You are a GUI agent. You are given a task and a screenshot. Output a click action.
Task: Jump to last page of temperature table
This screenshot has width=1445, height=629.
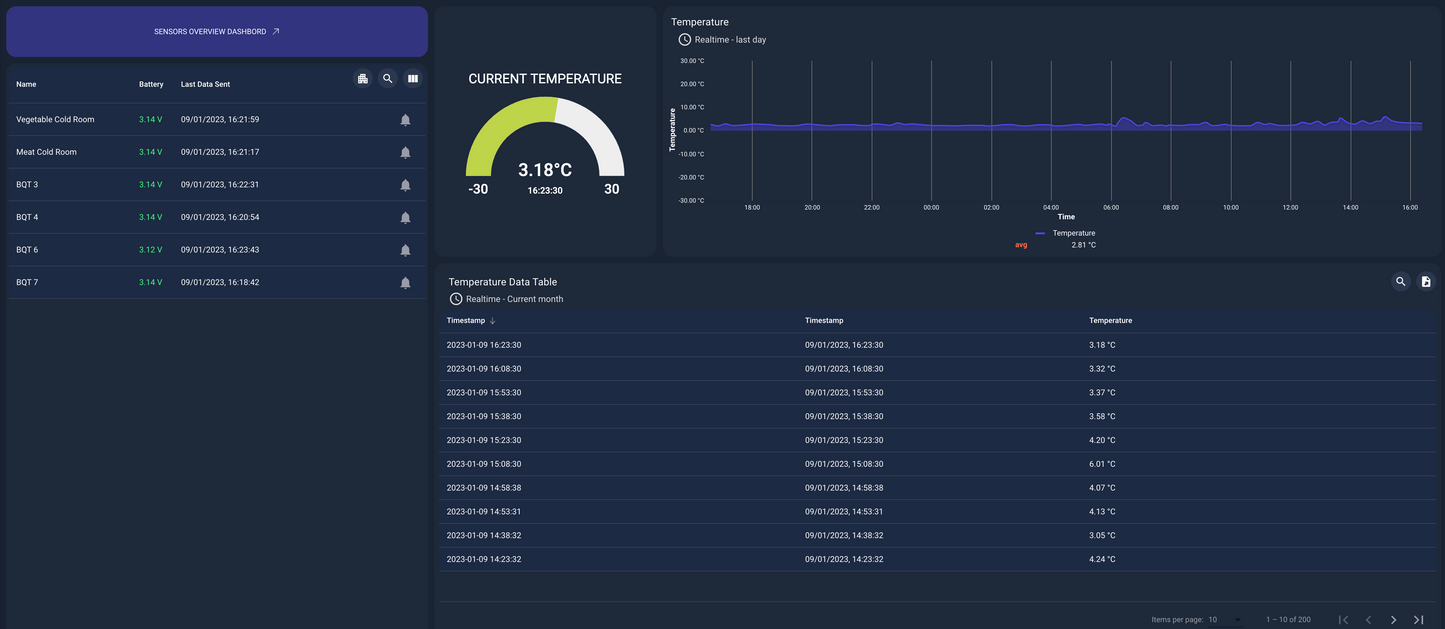click(x=1418, y=620)
